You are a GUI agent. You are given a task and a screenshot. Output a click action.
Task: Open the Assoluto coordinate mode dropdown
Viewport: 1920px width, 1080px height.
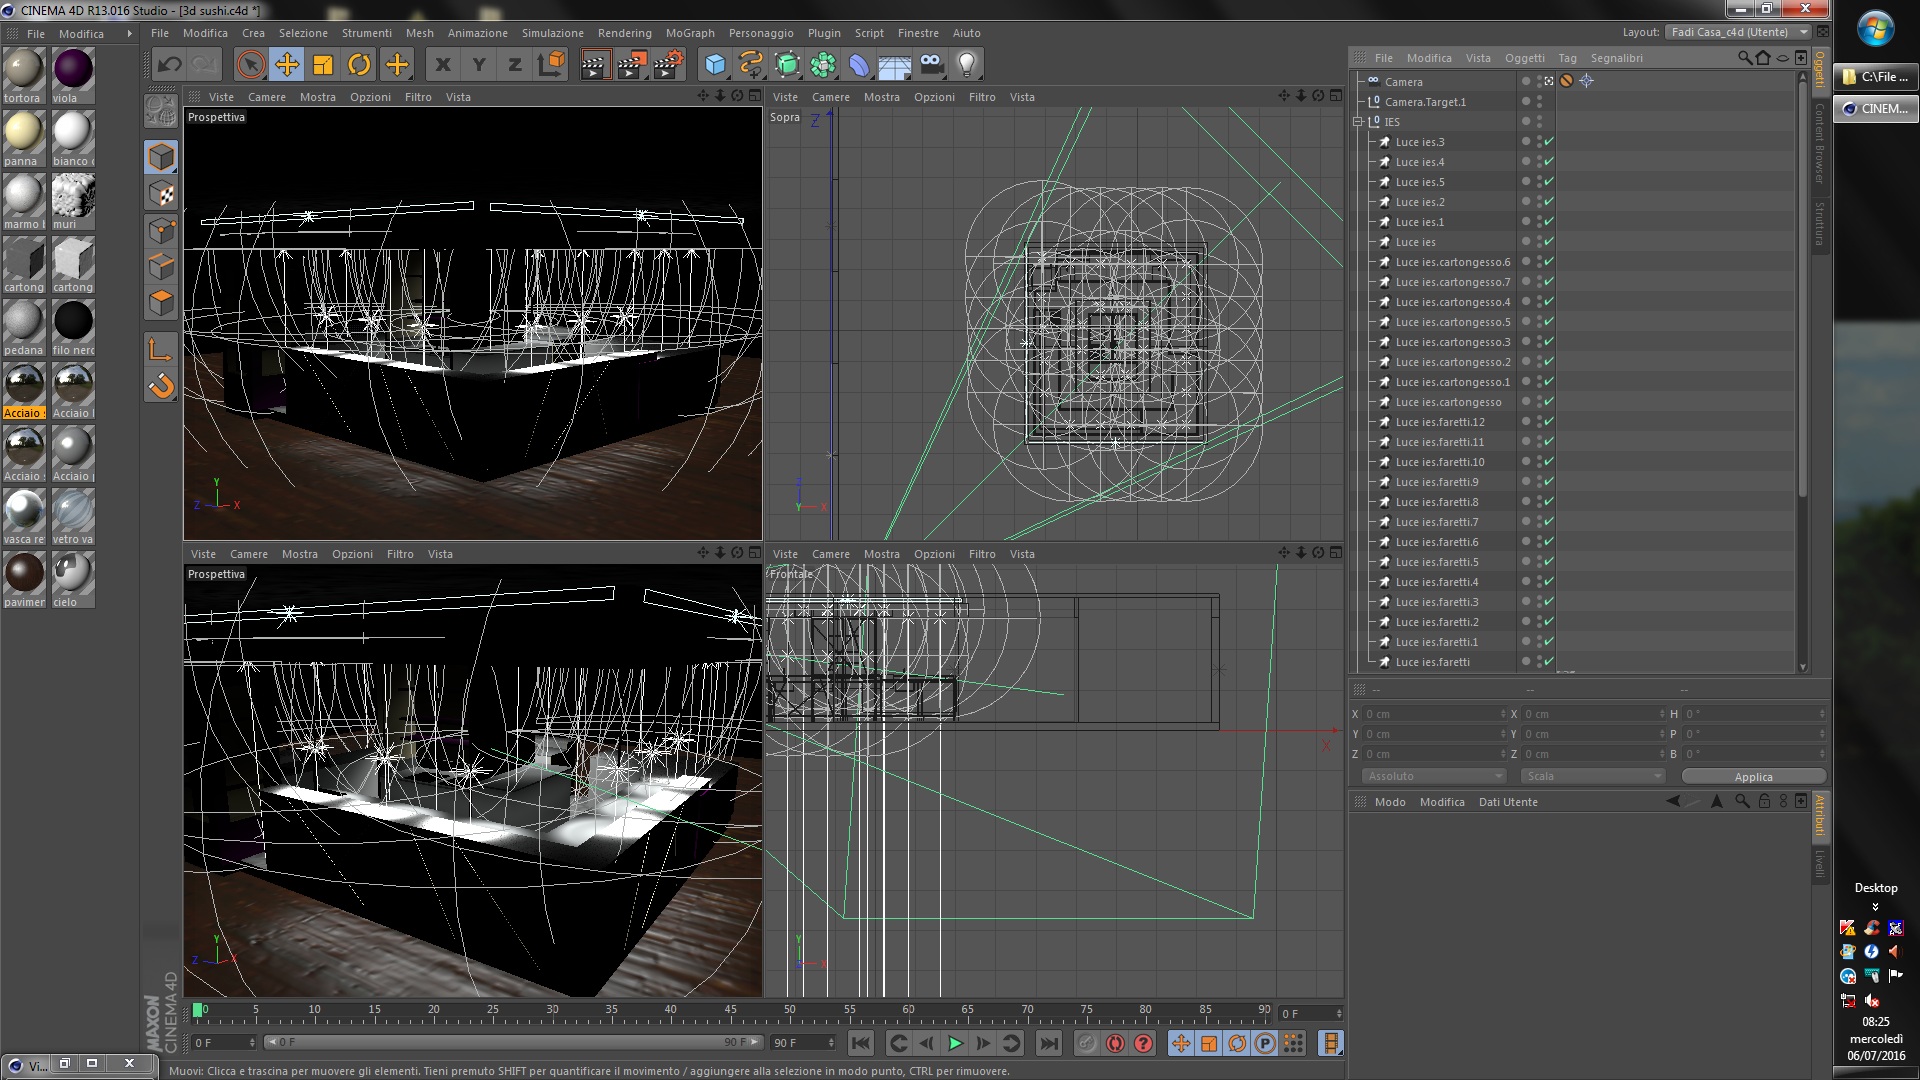(1433, 776)
